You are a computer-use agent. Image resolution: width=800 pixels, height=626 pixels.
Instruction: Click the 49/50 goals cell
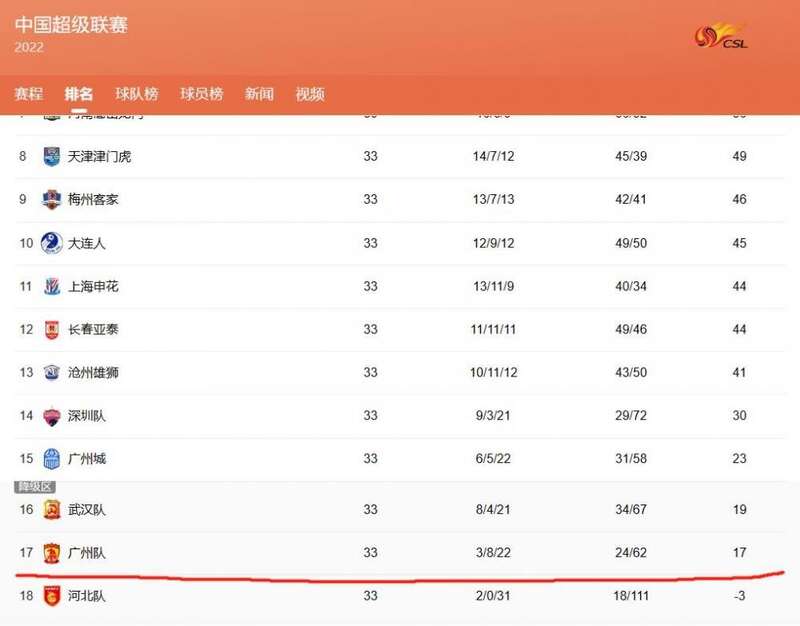pyautogui.click(x=631, y=243)
